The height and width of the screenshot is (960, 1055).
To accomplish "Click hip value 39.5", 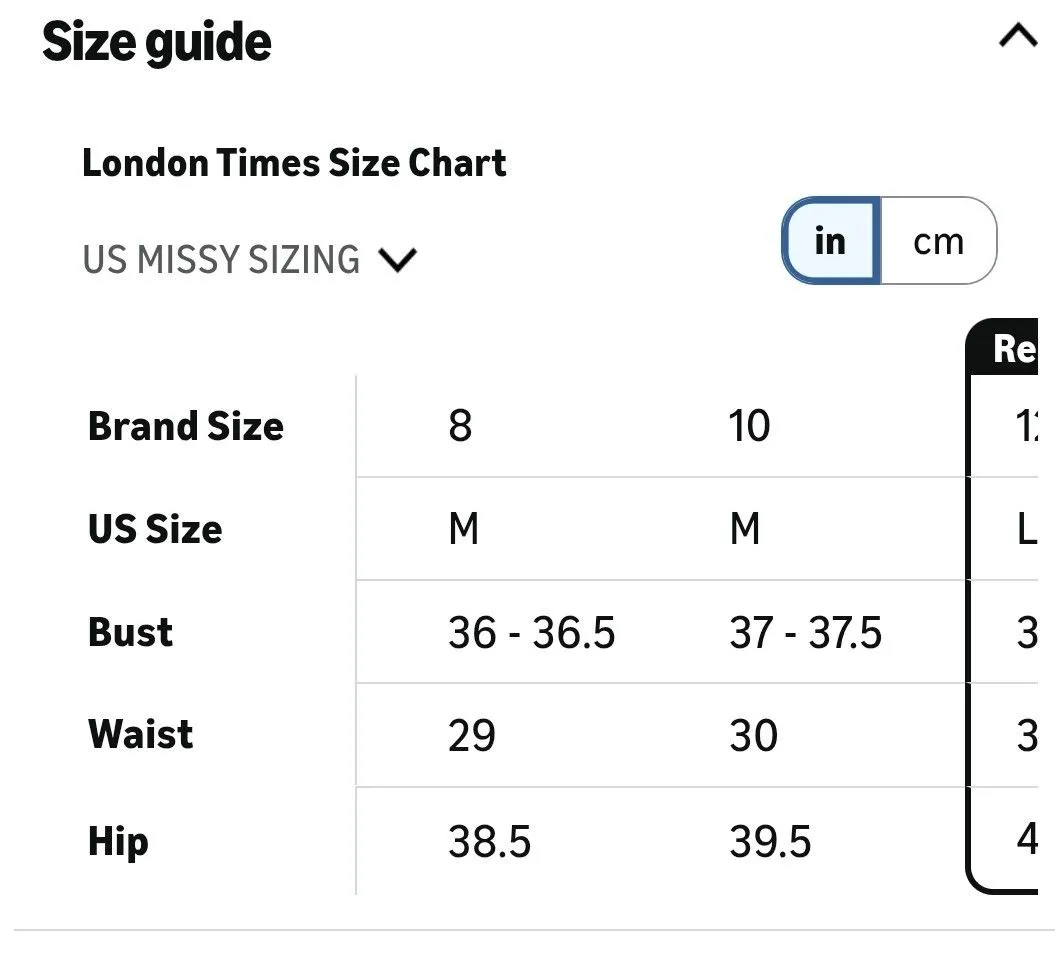I will (x=770, y=842).
